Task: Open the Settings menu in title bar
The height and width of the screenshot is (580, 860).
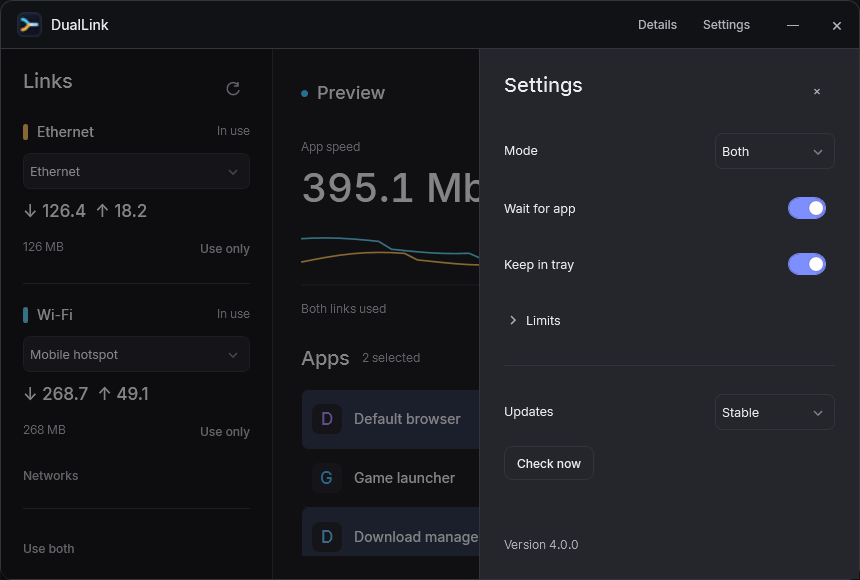Action: 726,25
